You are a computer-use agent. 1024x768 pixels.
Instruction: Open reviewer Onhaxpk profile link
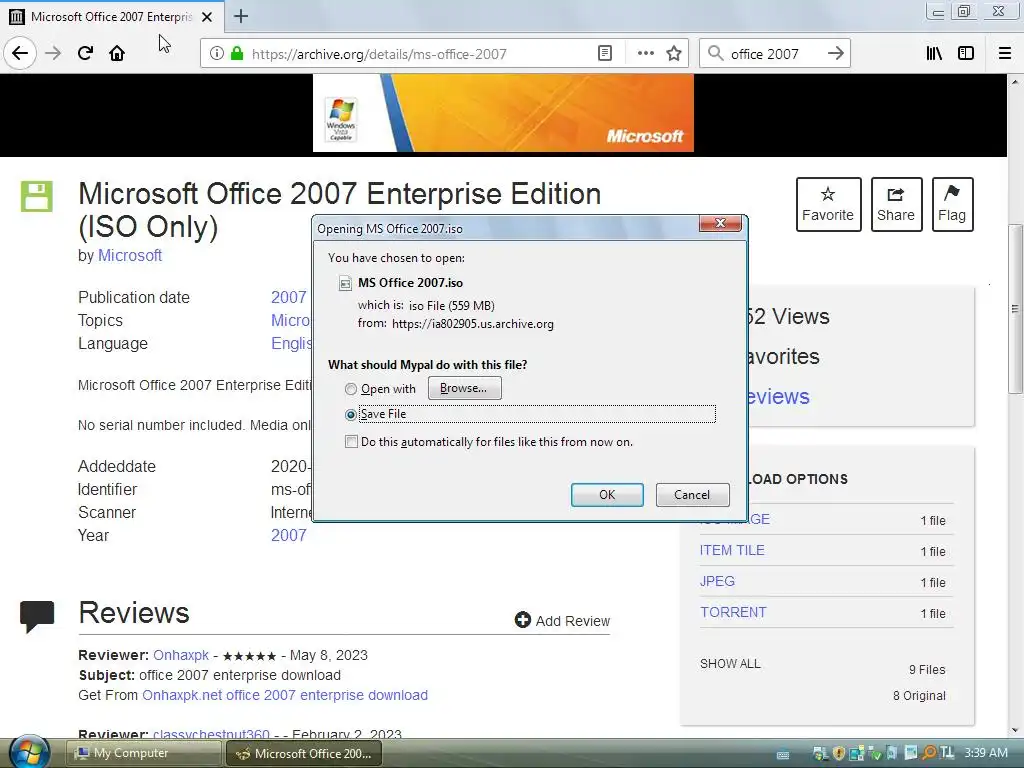click(181, 655)
